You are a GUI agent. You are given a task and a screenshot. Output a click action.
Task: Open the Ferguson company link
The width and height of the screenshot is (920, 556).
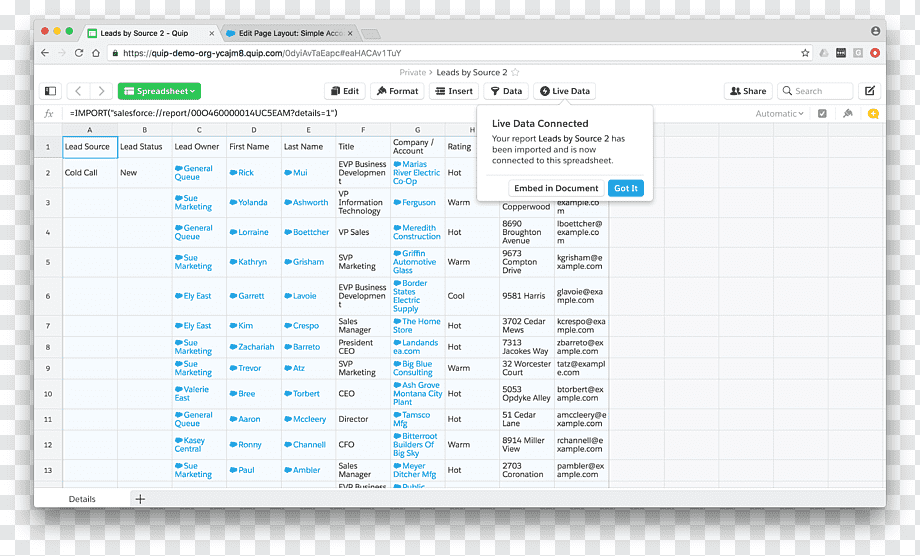click(414, 202)
